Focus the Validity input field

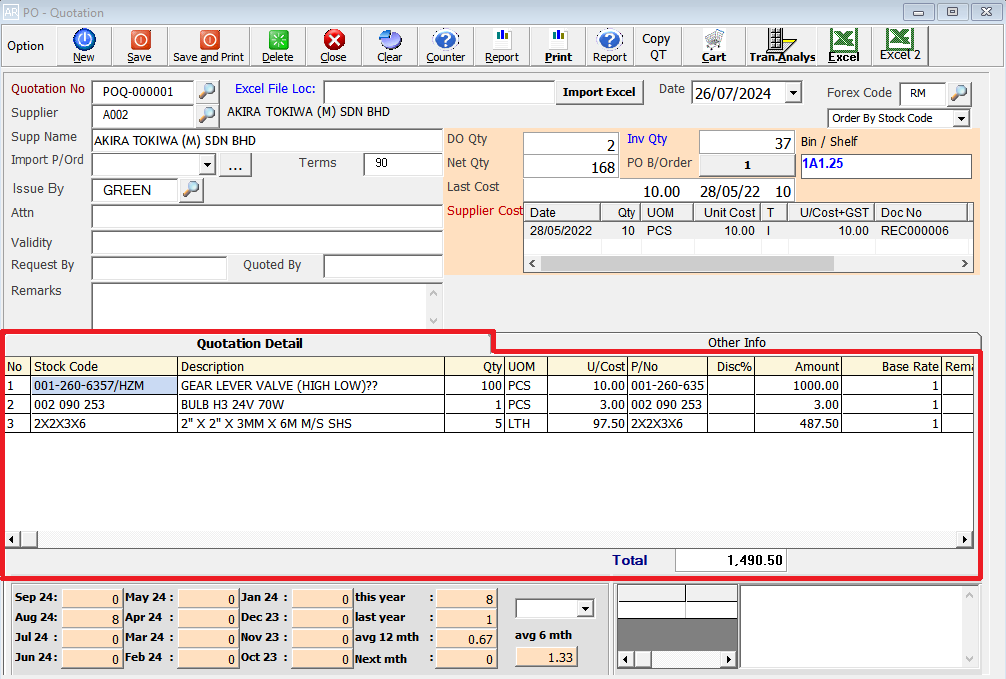pyautogui.click(x=267, y=243)
